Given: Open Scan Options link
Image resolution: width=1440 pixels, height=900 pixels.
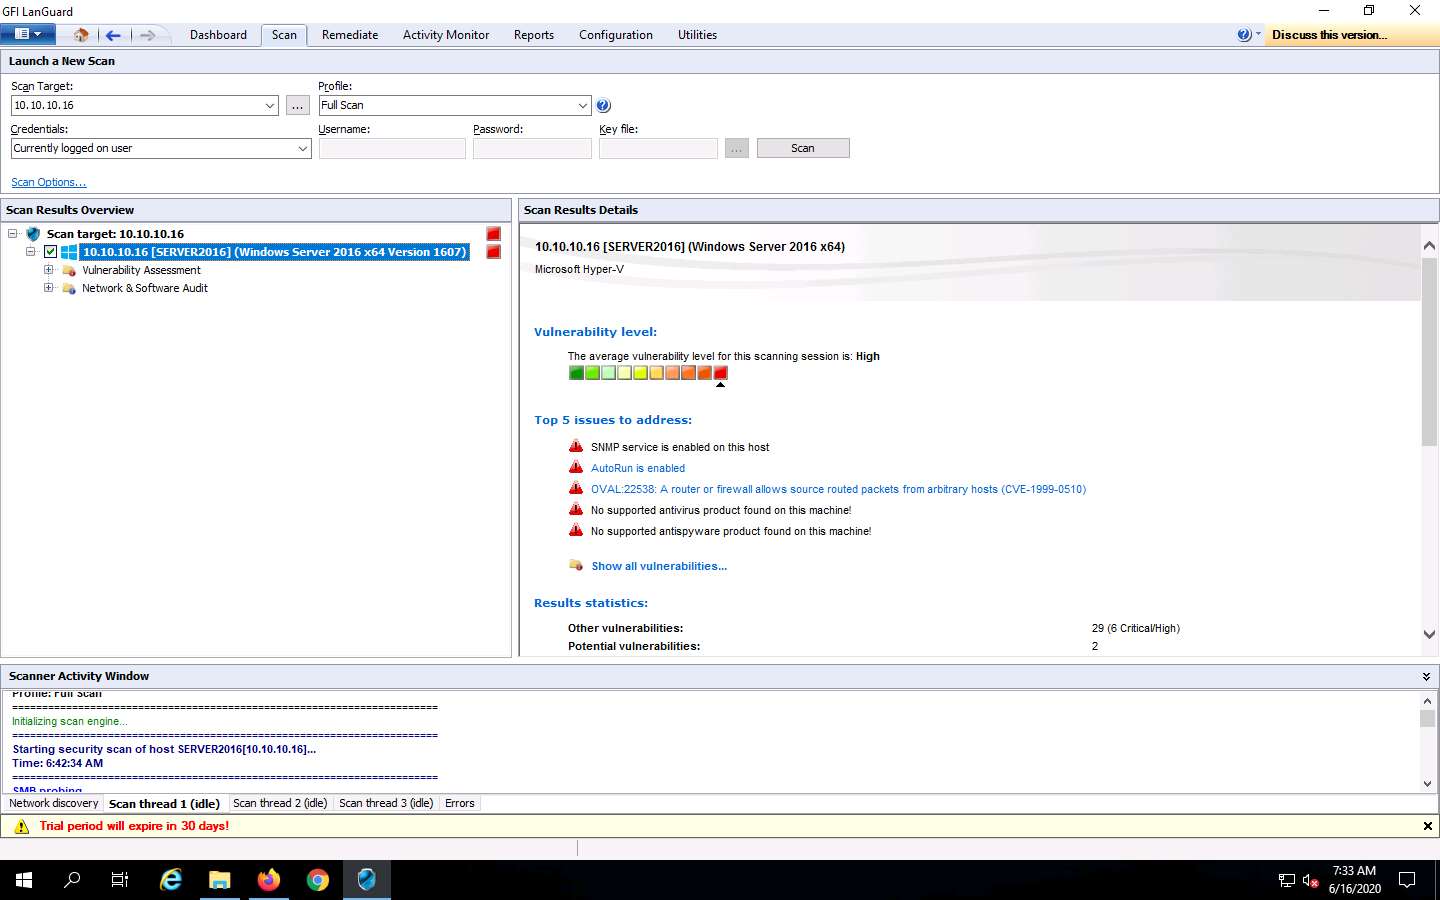Looking at the screenshot, I should pos(49,183).
